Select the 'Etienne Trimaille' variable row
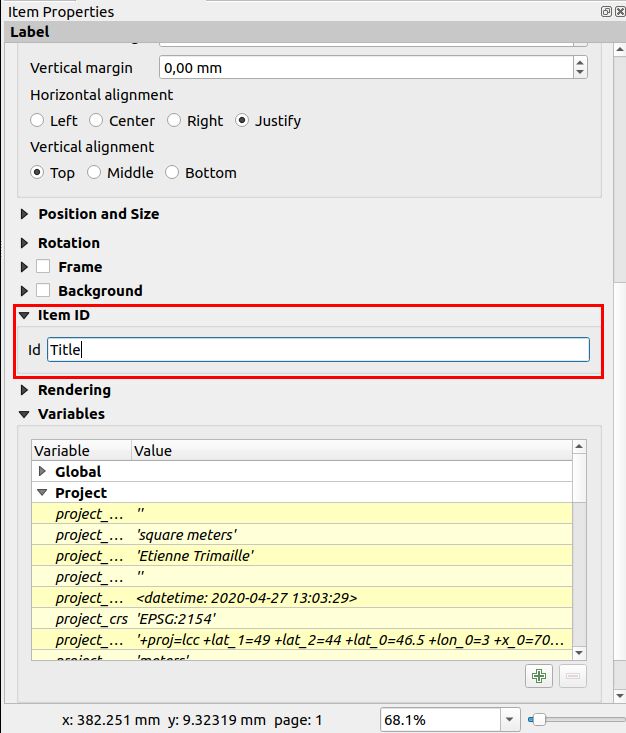 coord(302,555)
